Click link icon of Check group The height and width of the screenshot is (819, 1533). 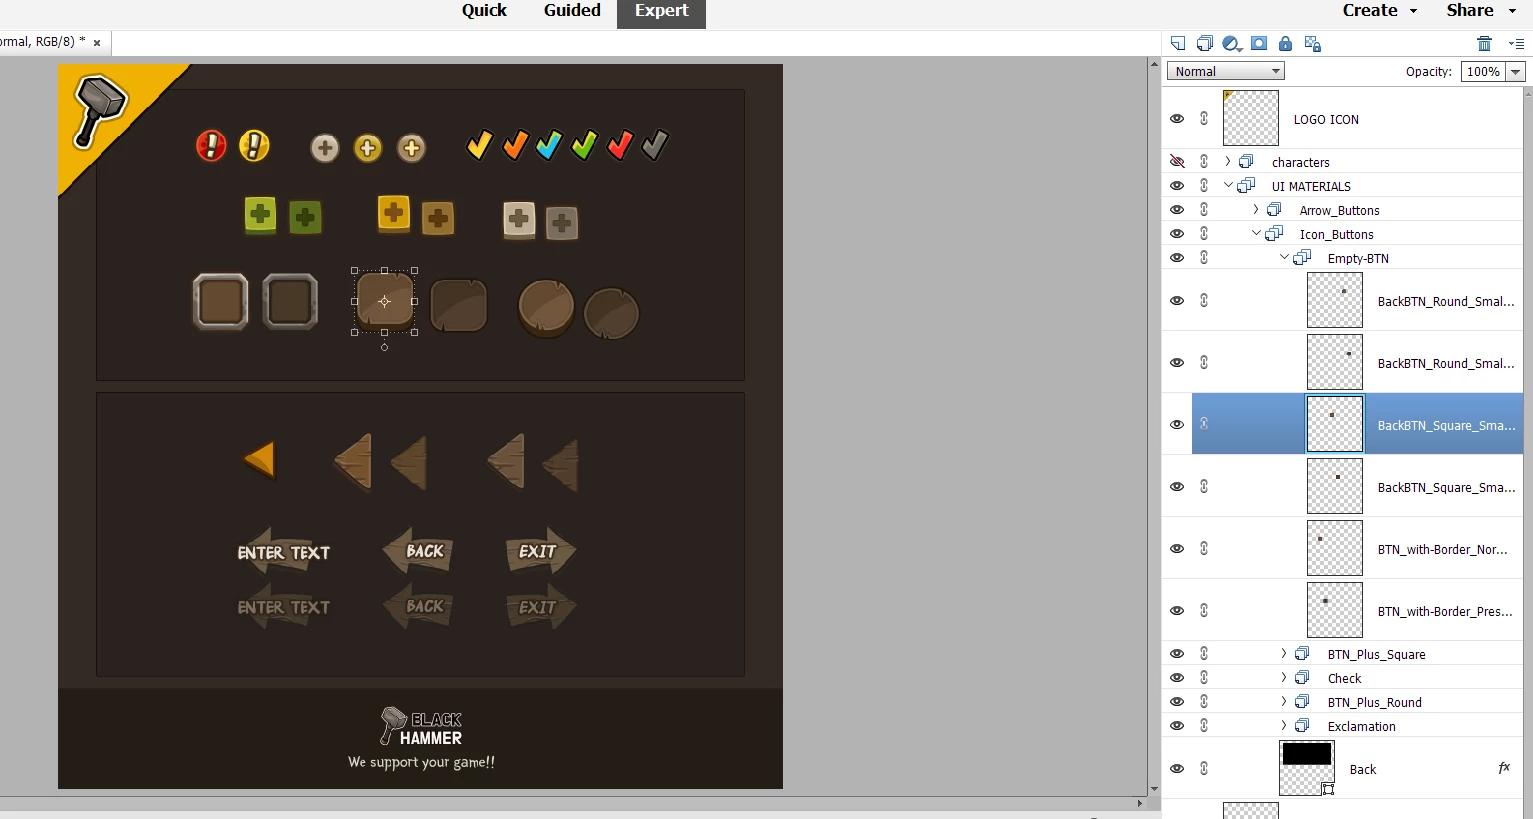coord(1204,677)
